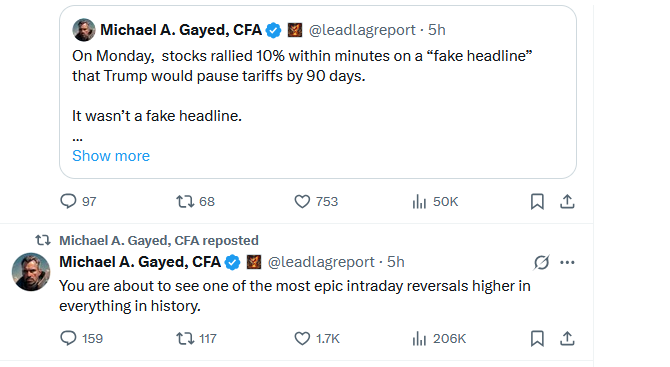This screenshot has width=670, height=367.
Task: View analytics showing 206K views
Action: [x=439, y=338]
